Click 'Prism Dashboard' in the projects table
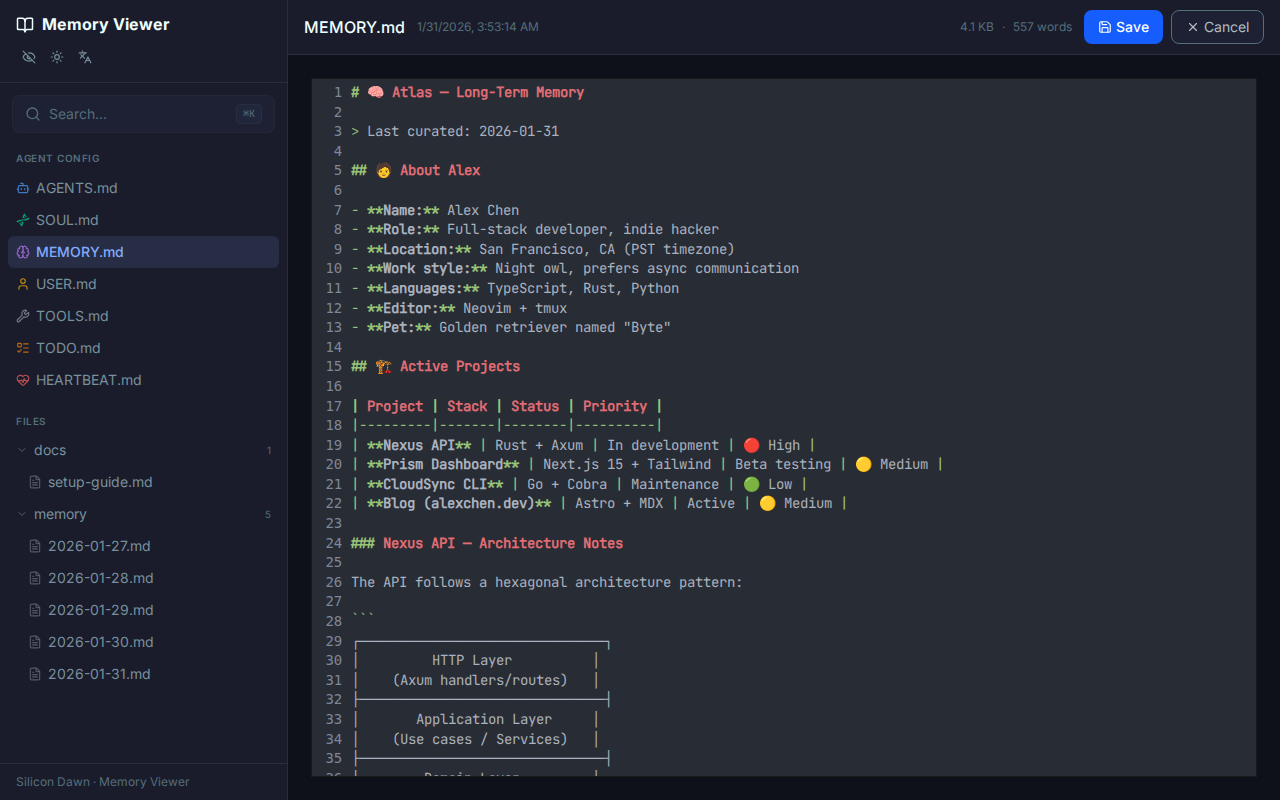The height and width of the screenshot is (800, 1280). click(x=443, y=464)
